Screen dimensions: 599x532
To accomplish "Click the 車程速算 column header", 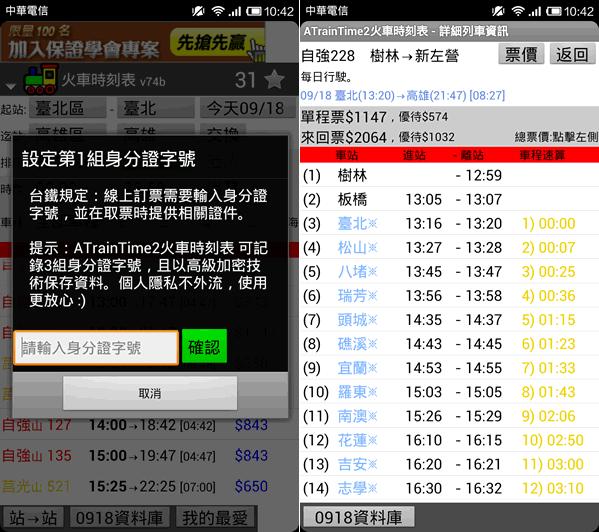I will pos(542,155).
